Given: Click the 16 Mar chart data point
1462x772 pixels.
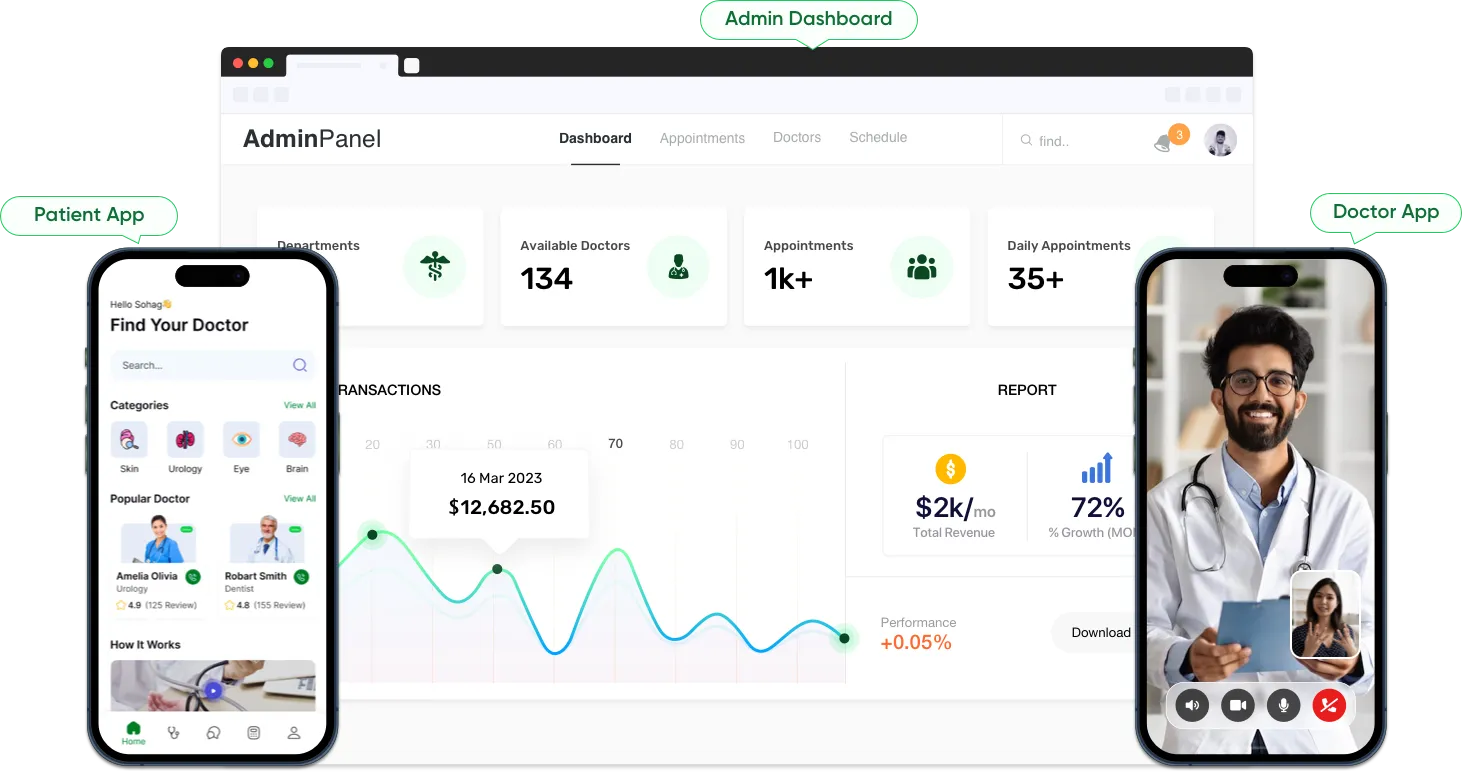Looking at the screenshot, I should pos(497,569).
